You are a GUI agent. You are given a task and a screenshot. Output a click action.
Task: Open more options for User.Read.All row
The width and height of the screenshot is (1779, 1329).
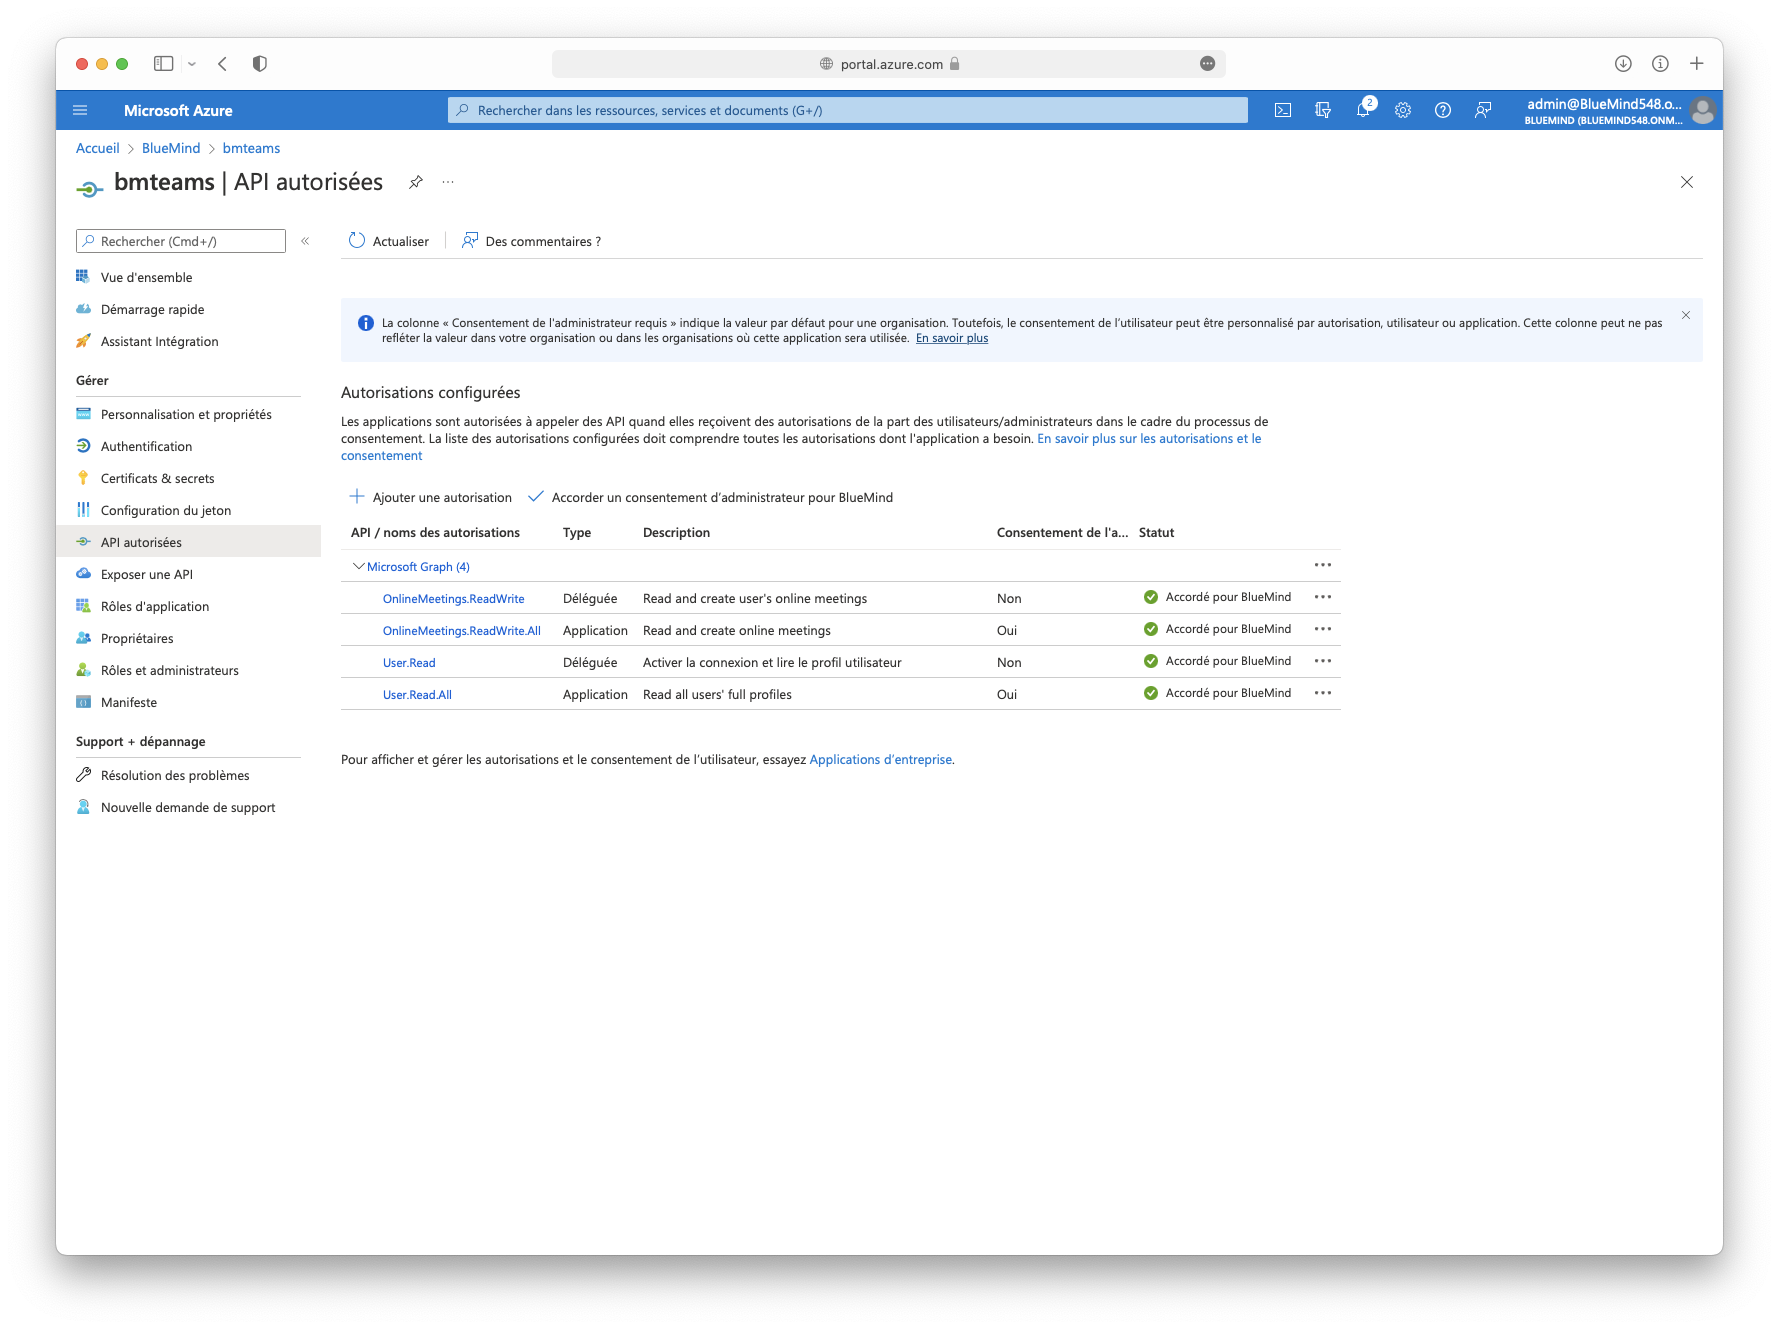point(1322,693)
